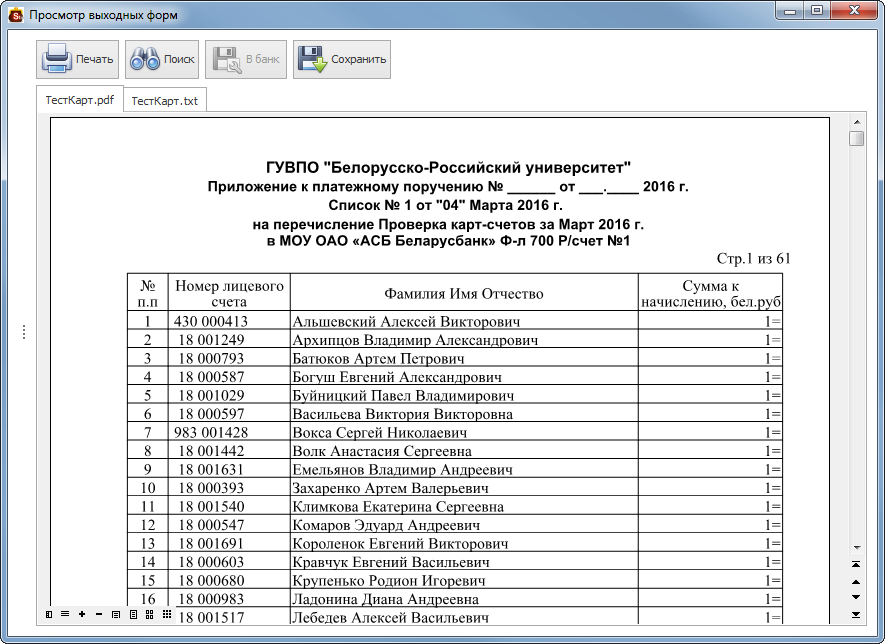This screenshot has width=885, height=644.
Task: Click the scrollbar down arrow
Action: pyautogui.click(x=857, y=547)
